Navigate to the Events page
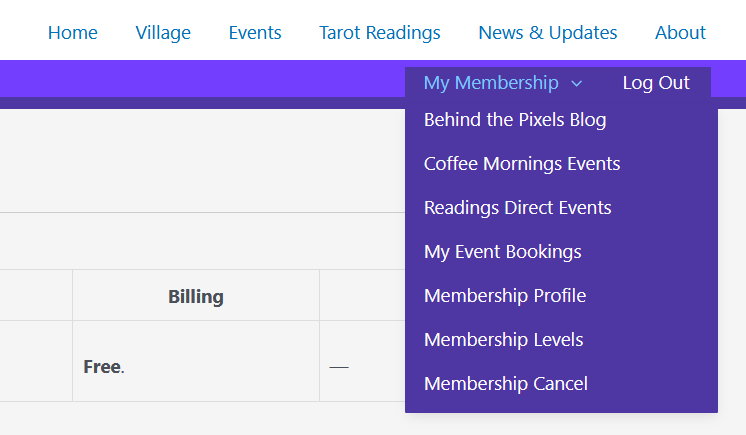Viewport: 746px width, 435px height. (255, 33)
